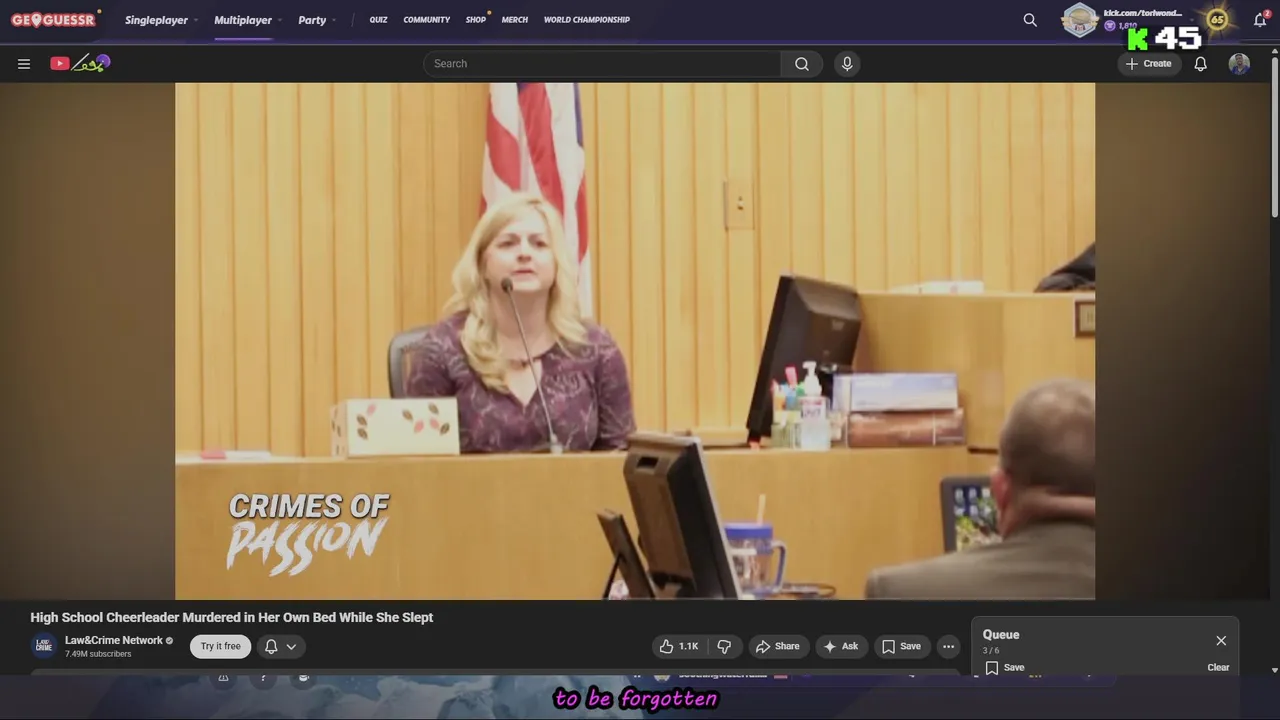This screenshot has width=1280, height=720.
Task: Close the Queue panel
Action: coord(1221,641)
